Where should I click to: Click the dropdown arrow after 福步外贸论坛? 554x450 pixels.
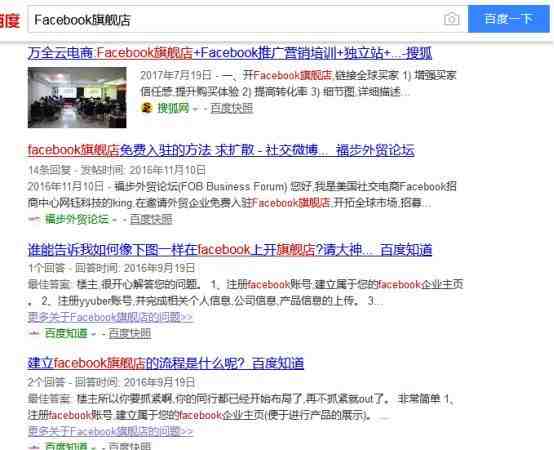pyautogui.click(x=114, y=220)
